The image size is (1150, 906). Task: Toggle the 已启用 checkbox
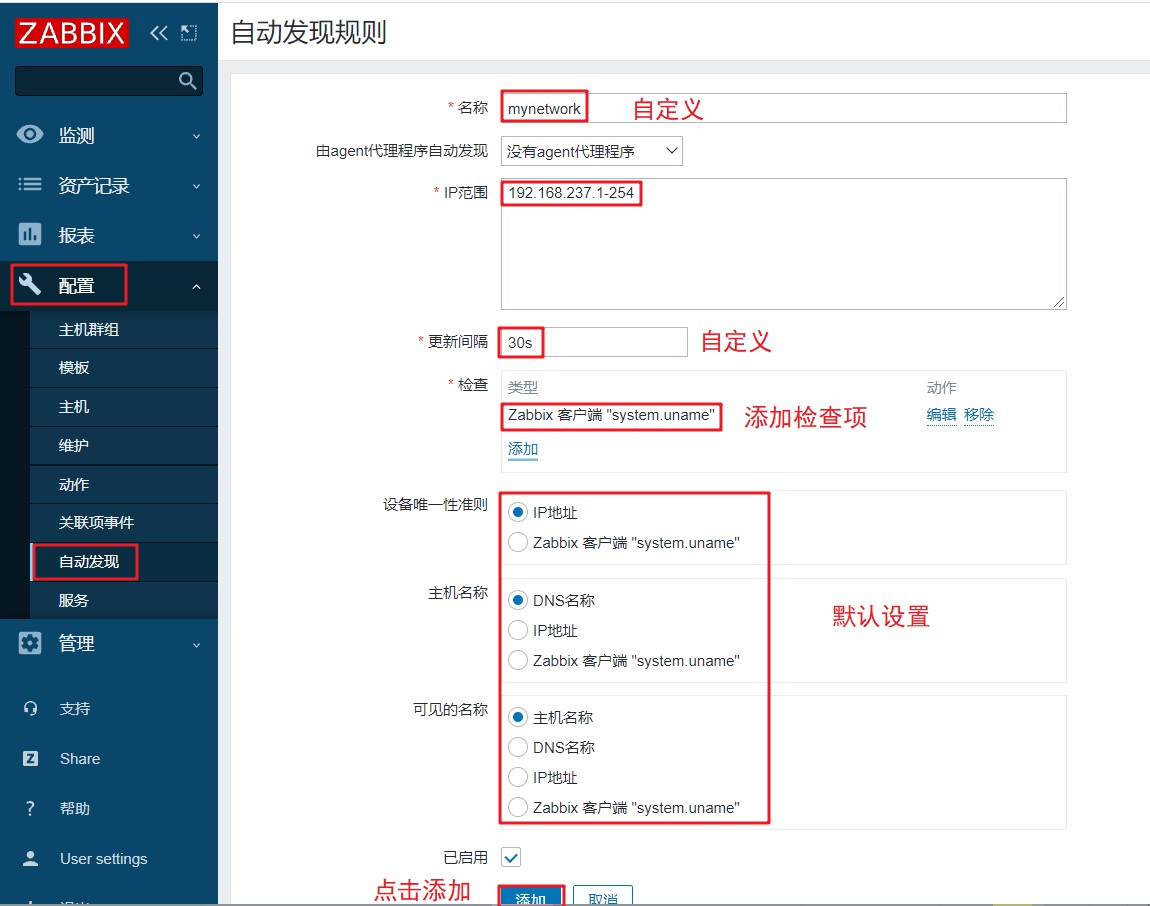click(511, 857)
